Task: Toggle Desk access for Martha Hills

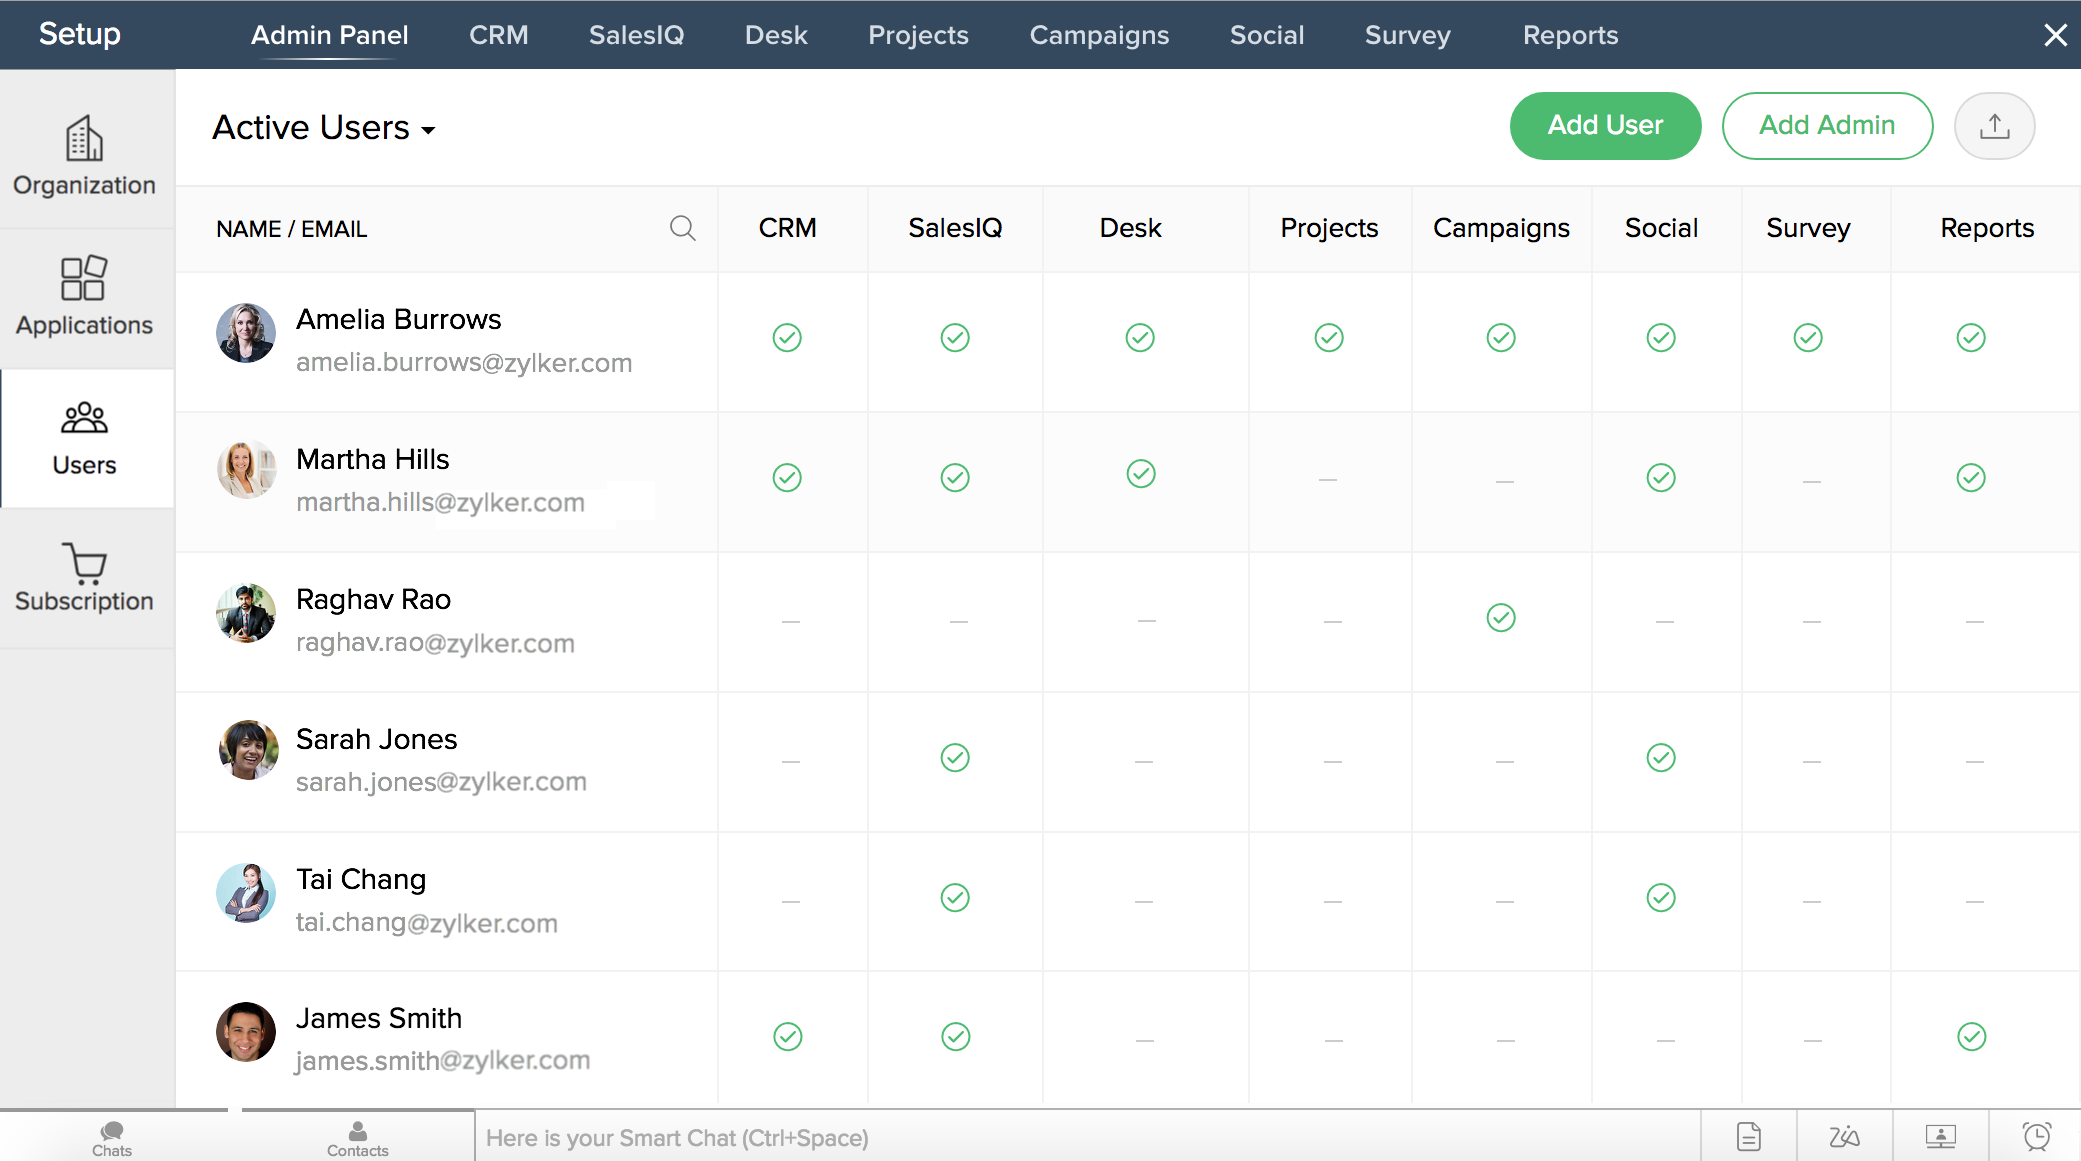Action: click(x=1141, y=474)
